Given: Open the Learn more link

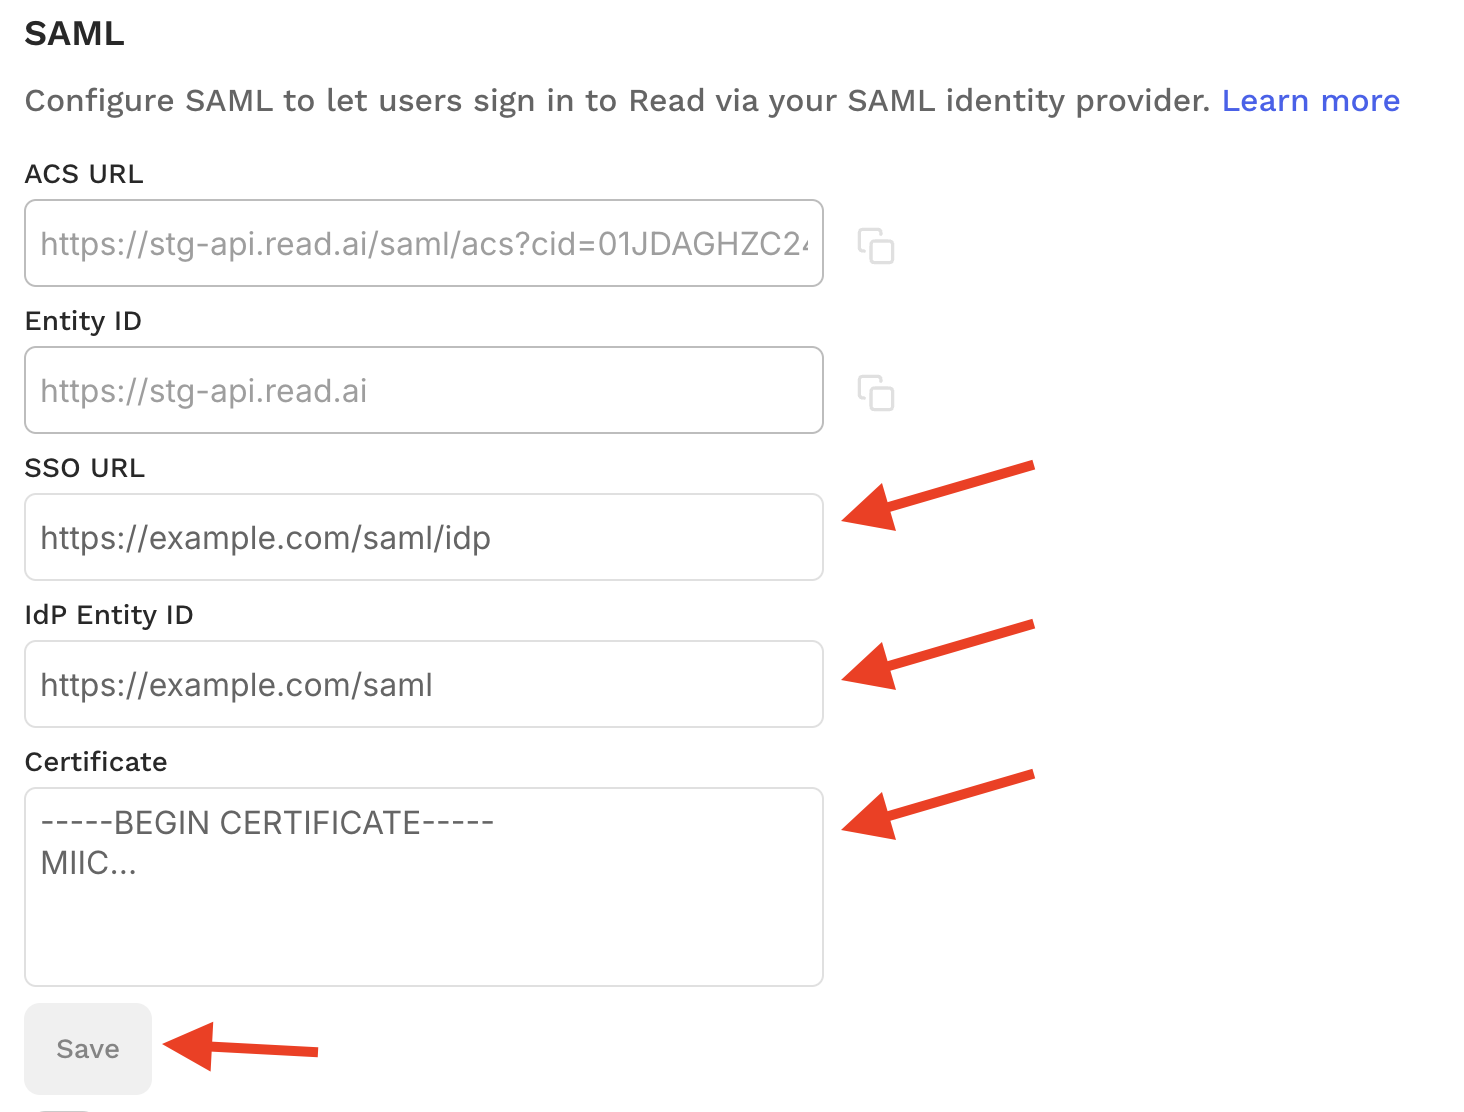Looking at the screenshot, I should click(x=1310, y=101).
